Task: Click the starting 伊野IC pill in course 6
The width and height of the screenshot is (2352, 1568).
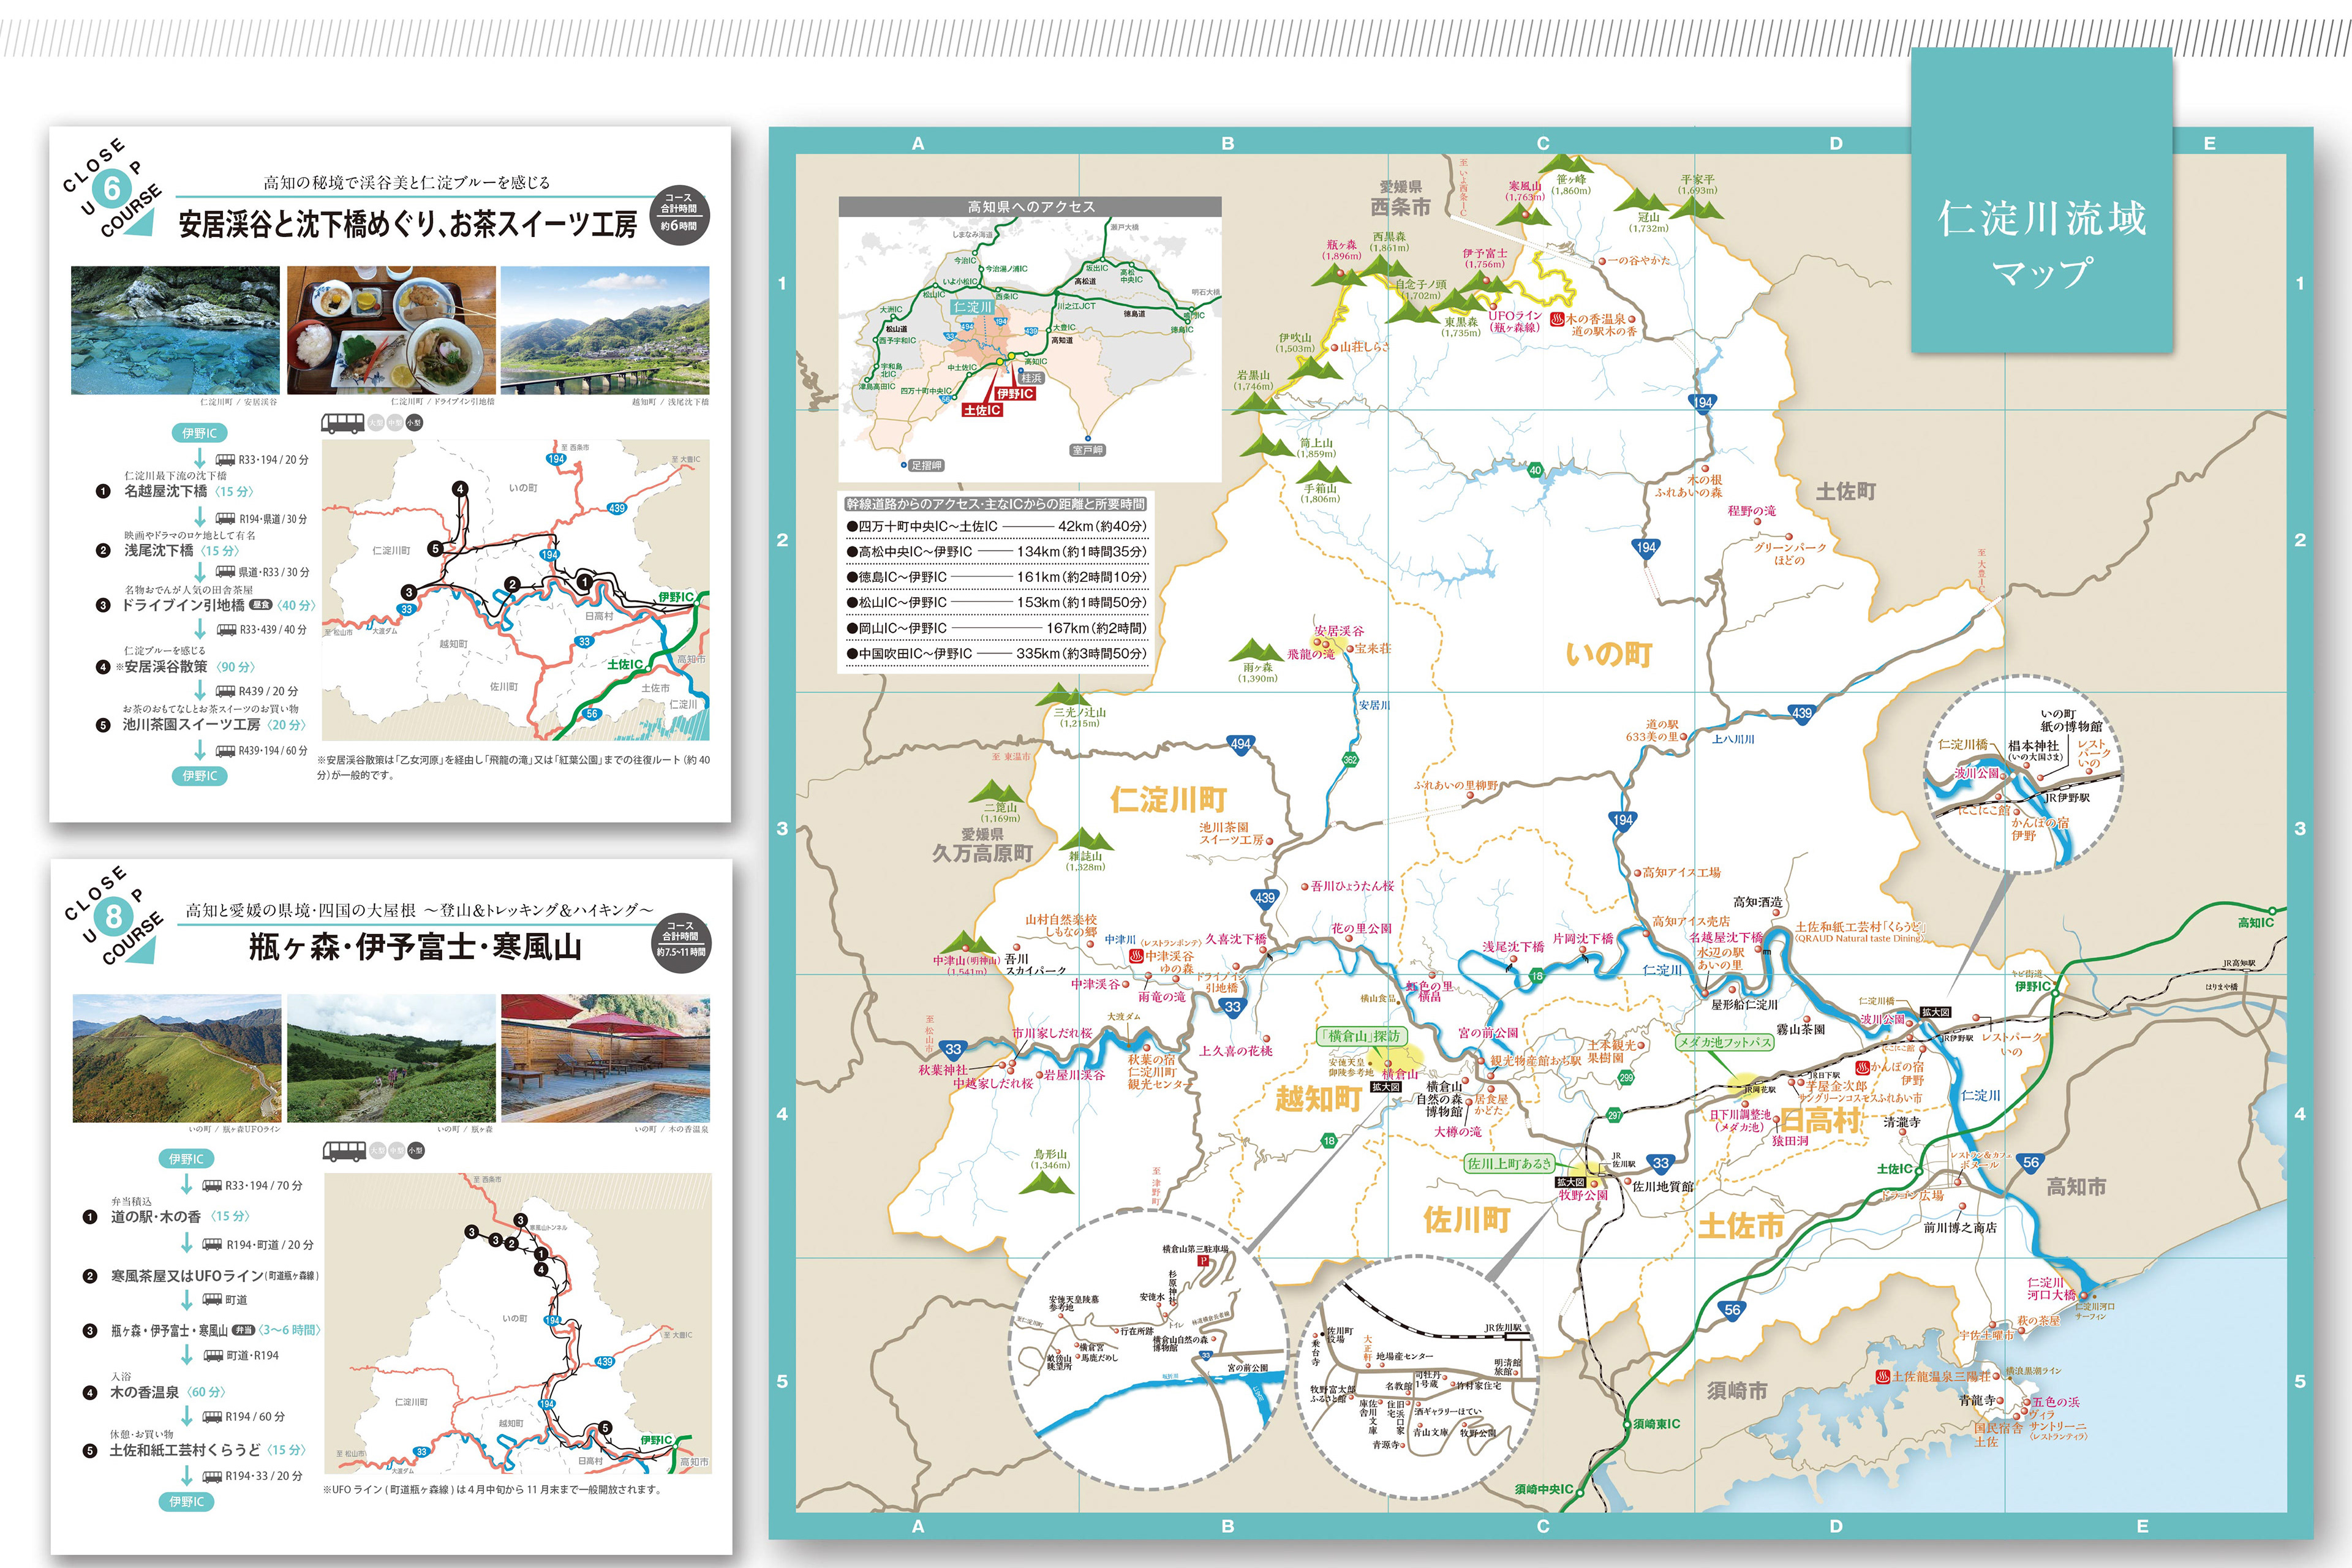Action: pyautogui.click(x=199, y=433)
